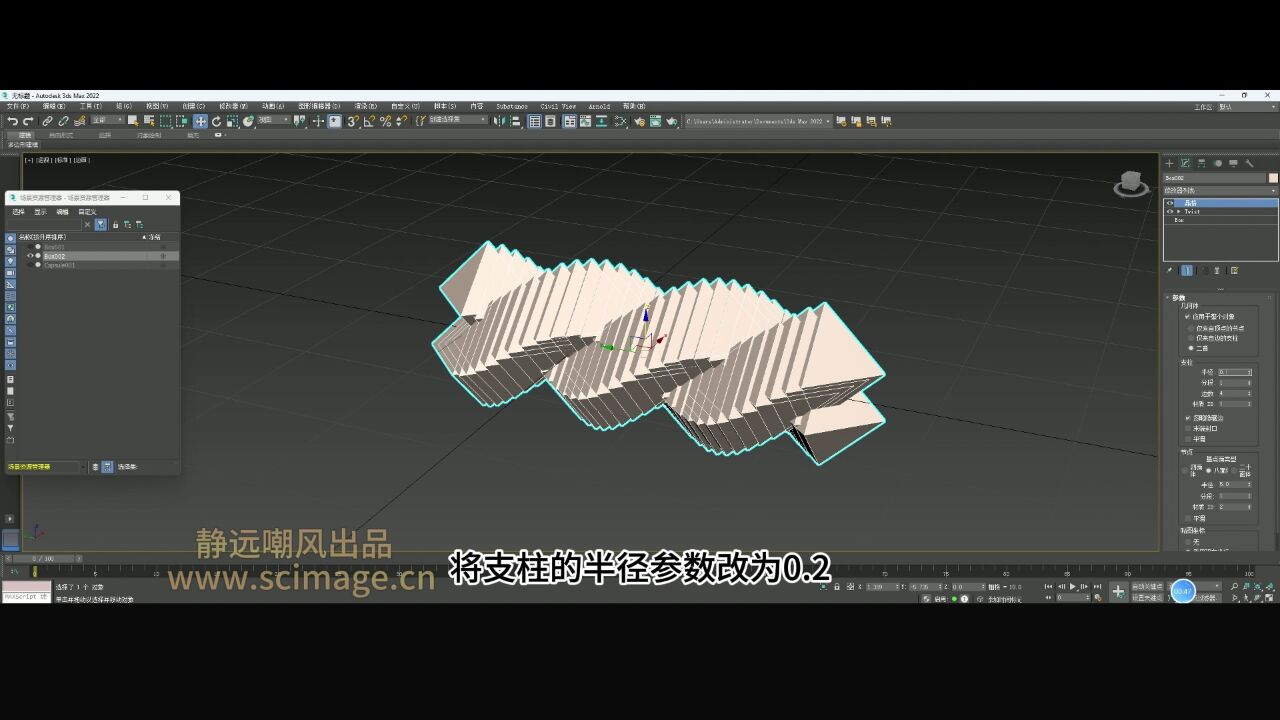Click the ViewCube in viewport
This screenshot has height=720, width=1280.
pos(1131,183)
